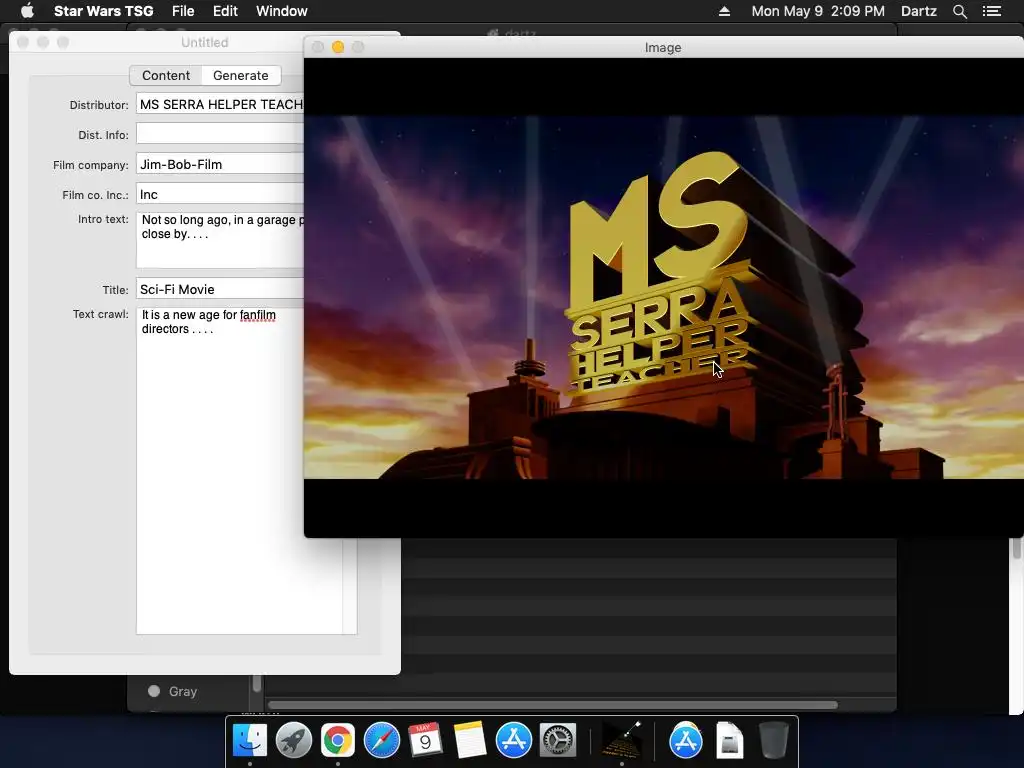Click the Untitled window title bar
This screenshot has height=768, width=1024.
pos(204,42)
